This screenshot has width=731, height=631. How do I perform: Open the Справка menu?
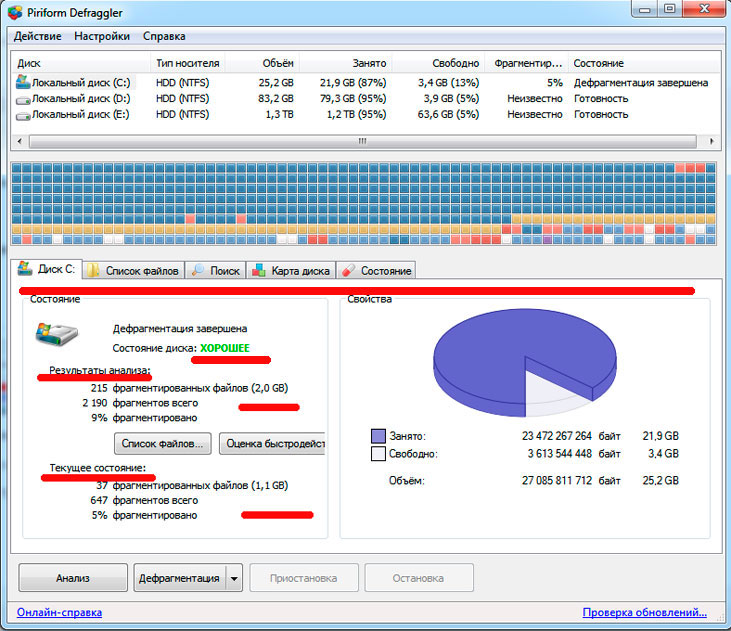coord(164,36)
